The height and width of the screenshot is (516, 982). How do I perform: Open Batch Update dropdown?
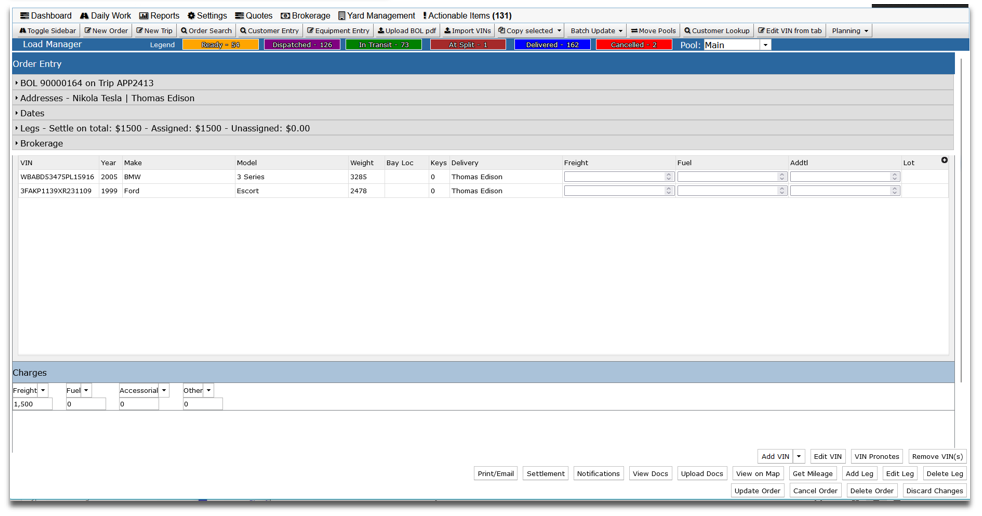(x=596, y=31)
